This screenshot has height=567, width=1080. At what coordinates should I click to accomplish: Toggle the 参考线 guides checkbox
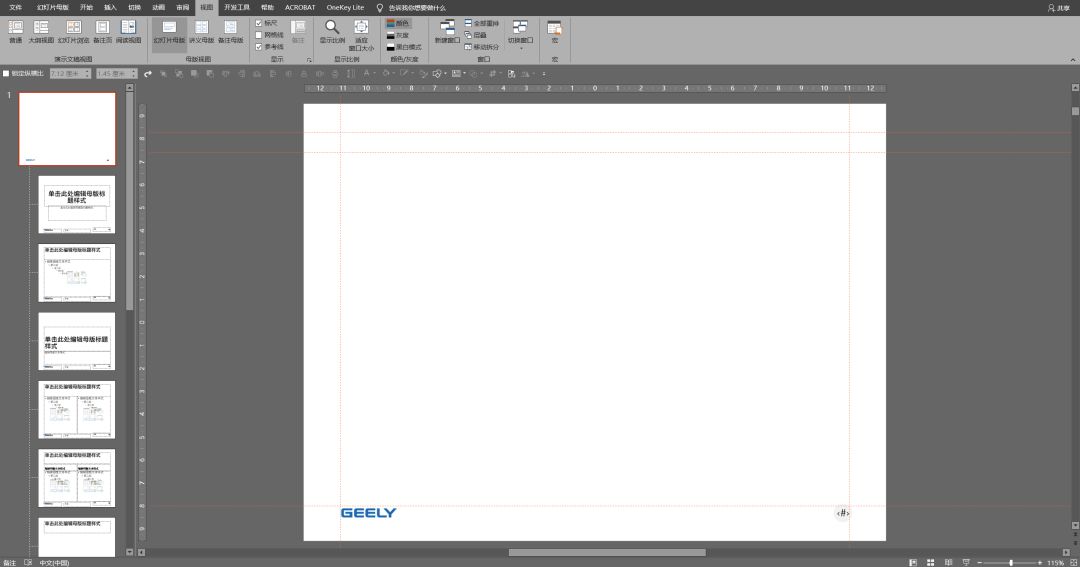(x=259, y=47)
